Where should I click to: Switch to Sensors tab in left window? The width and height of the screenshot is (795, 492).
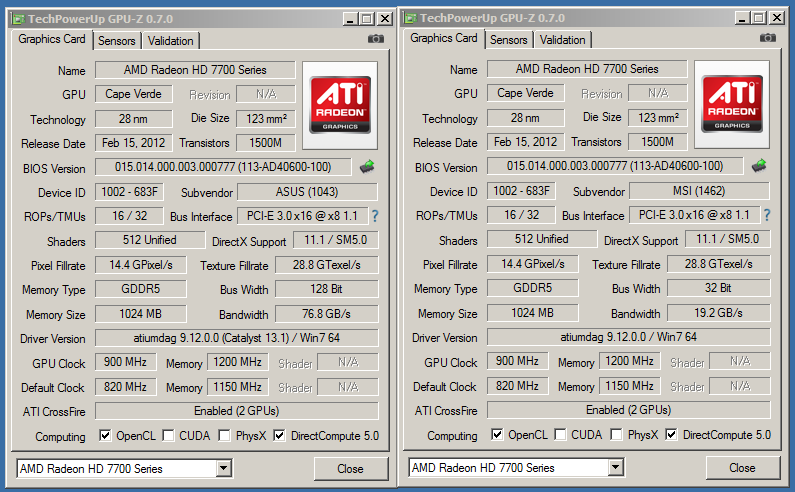[x=117, y=41]
